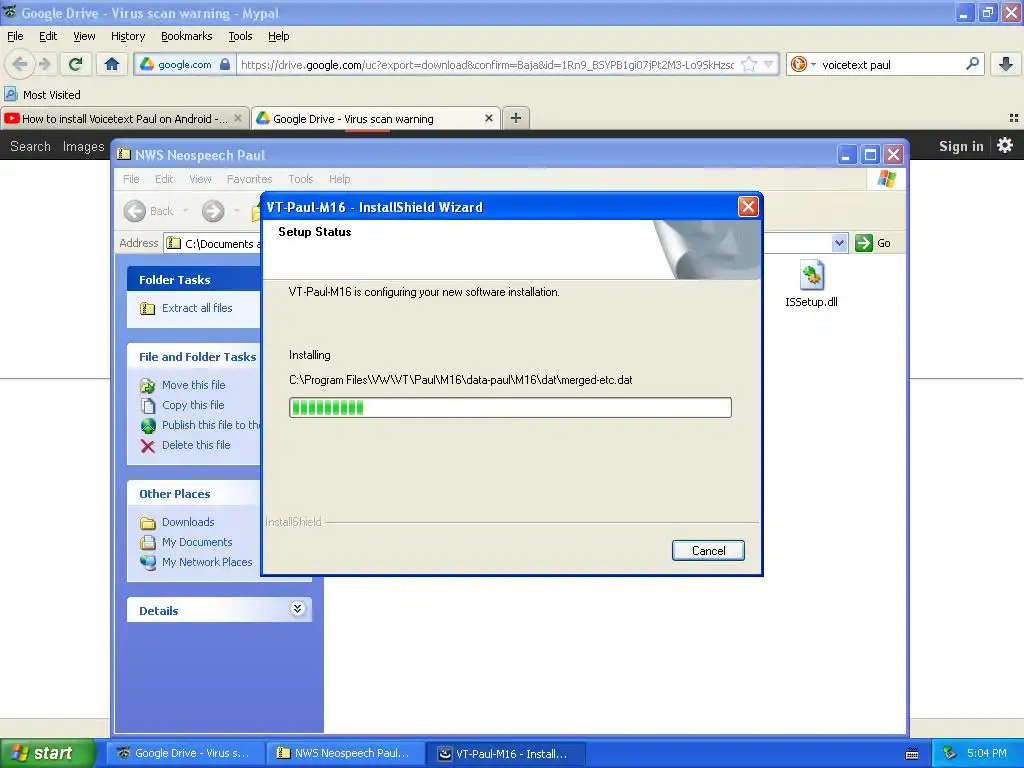Click the tab groups grid icon

click(1014, 118)
